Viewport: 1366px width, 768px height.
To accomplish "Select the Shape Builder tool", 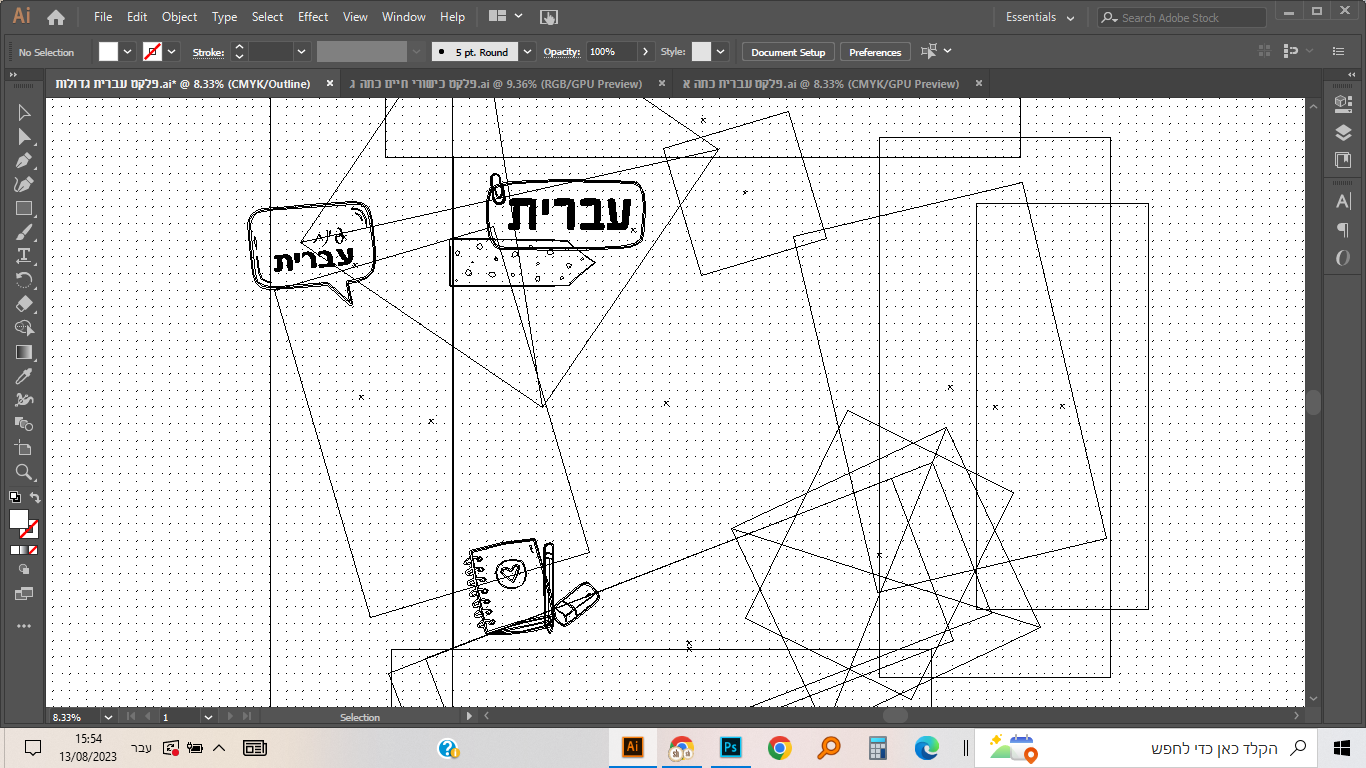I will pos(24,328).
